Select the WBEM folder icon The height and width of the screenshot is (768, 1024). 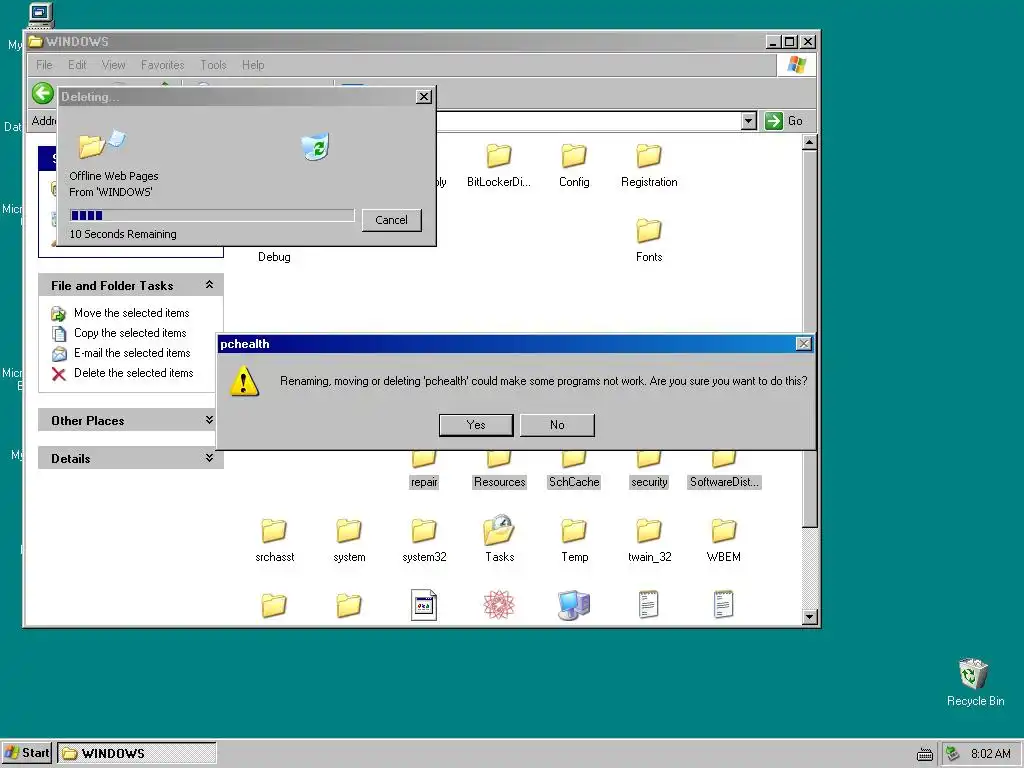point(724,531)
